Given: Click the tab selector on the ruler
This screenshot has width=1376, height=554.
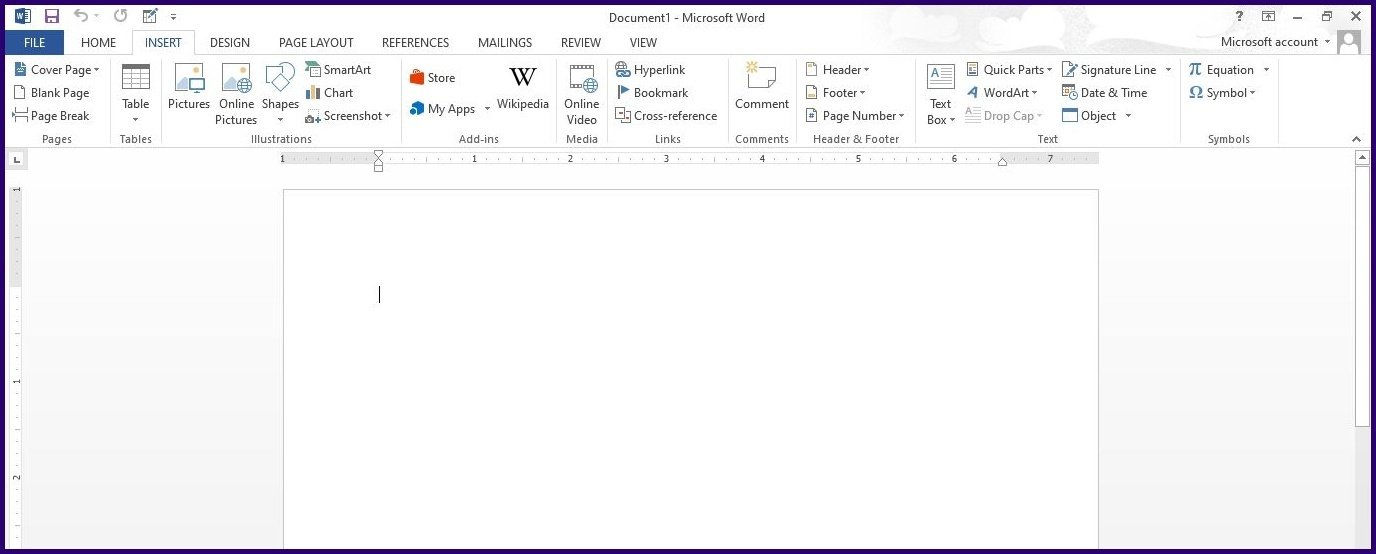Looking at the screenshot, I should pos(15,159).
